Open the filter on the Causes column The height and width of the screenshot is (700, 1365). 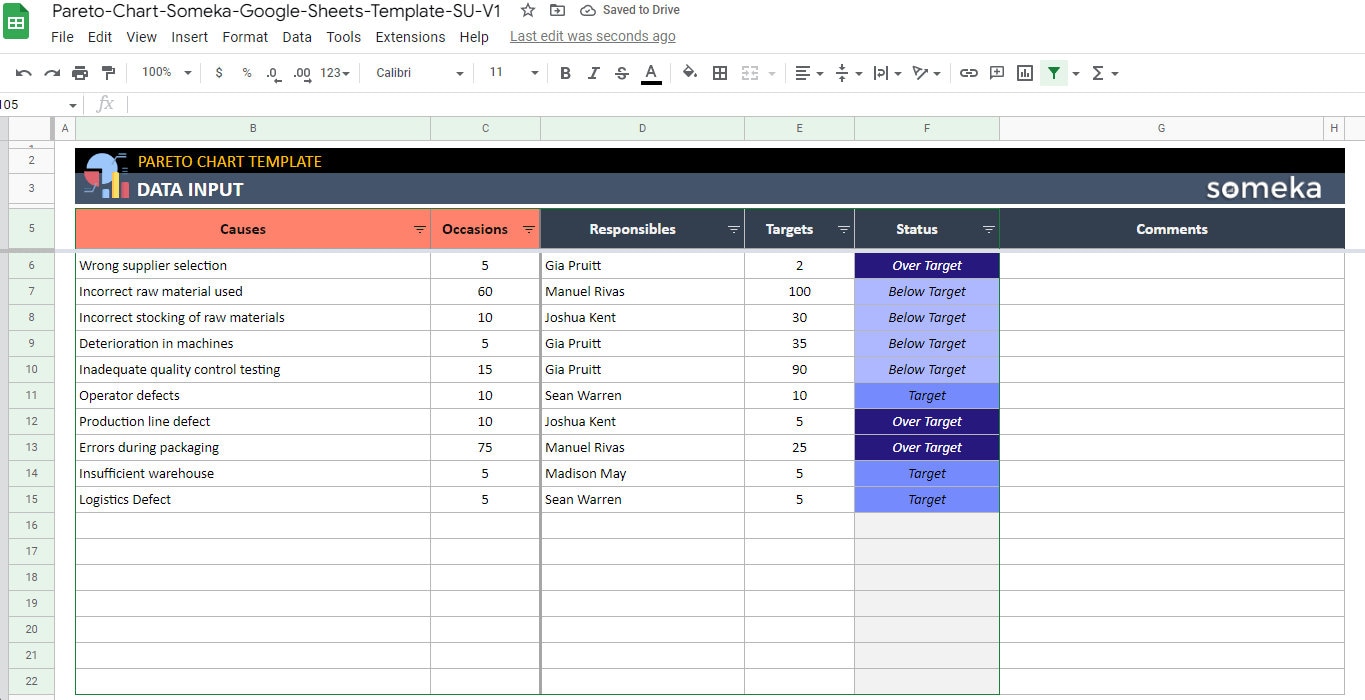419,229
